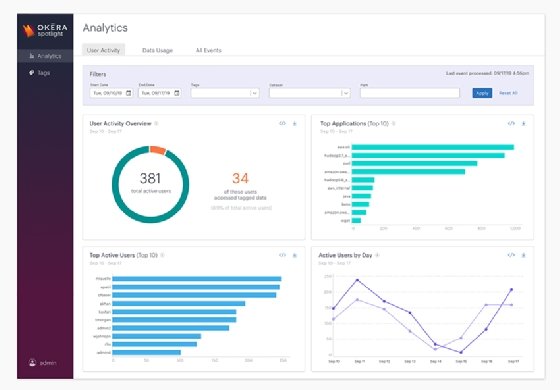Click the Apply filters button

[x=482, y=93]
